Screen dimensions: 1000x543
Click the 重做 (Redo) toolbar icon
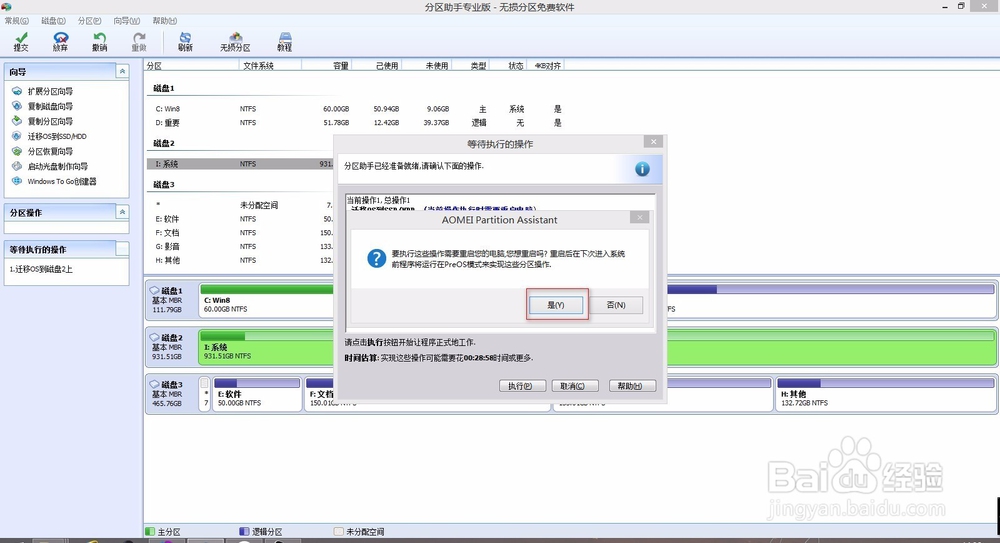point(139,42)
